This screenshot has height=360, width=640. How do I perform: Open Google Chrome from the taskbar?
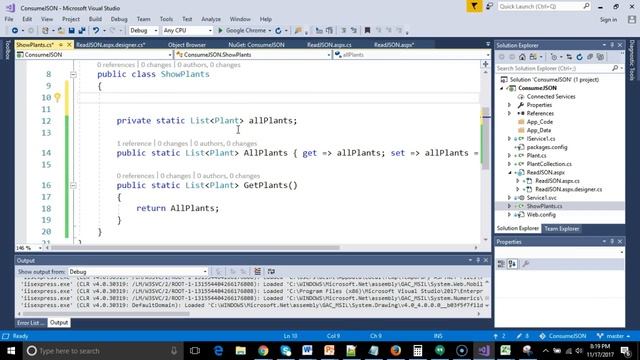click(x=263, y=351)
